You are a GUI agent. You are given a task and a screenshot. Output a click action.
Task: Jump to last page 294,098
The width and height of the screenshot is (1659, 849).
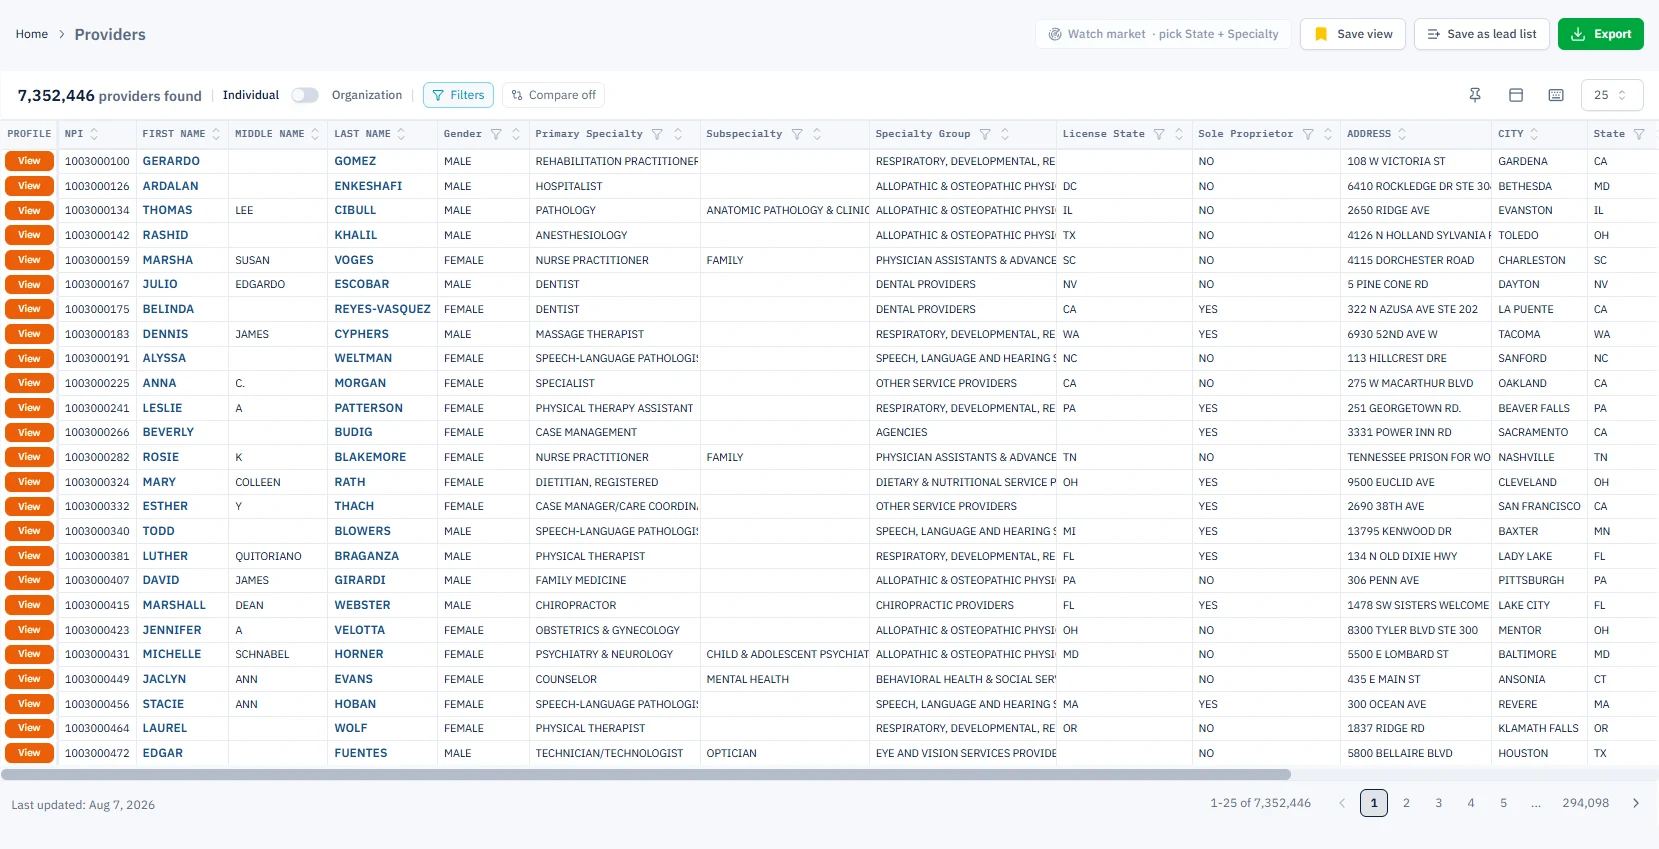(1586, 803)
